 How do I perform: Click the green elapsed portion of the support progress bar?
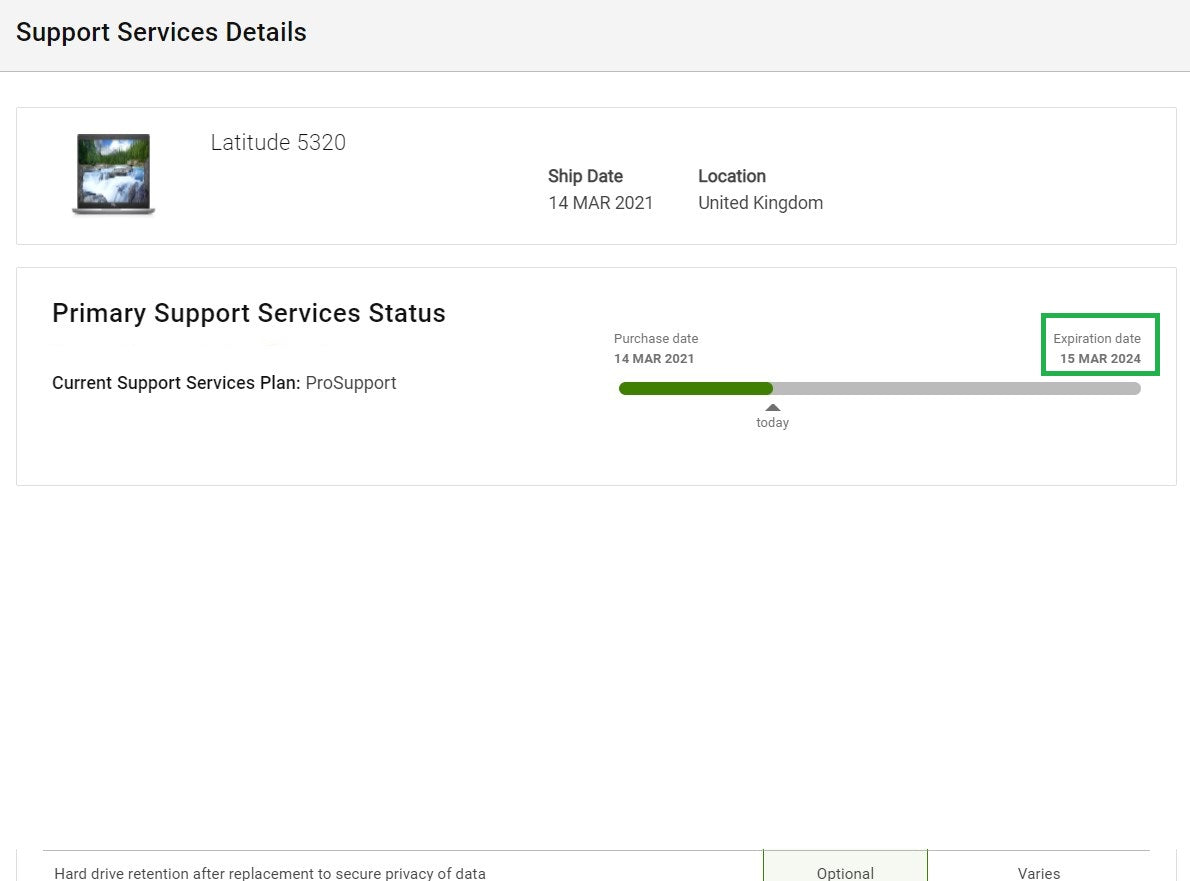click(696, 389)
